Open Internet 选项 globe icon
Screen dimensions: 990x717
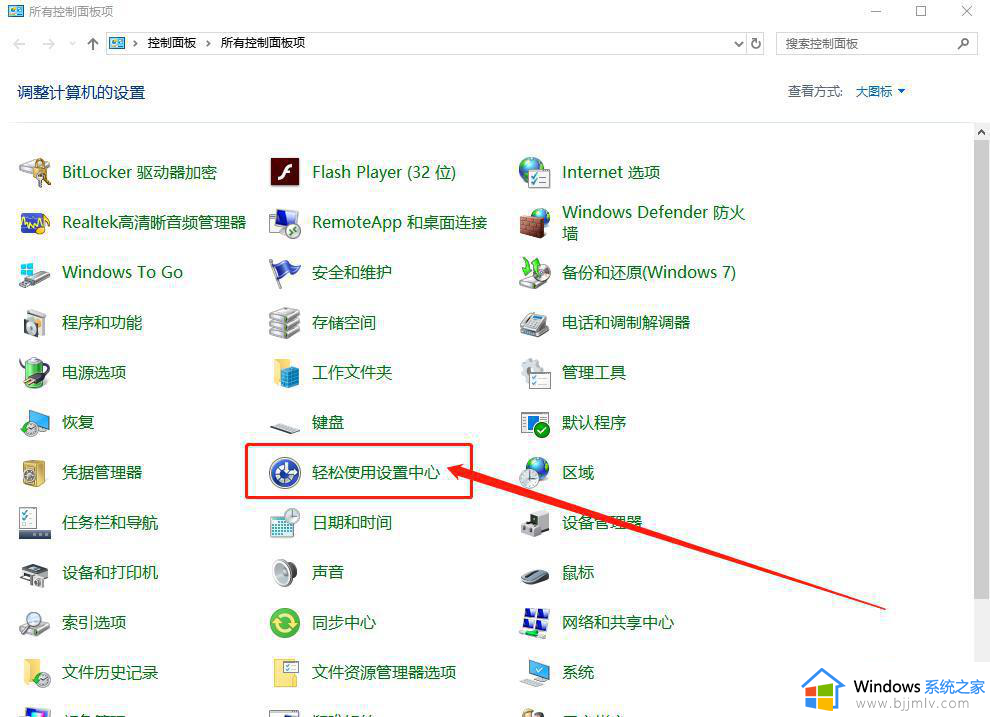tap(535, 172)
